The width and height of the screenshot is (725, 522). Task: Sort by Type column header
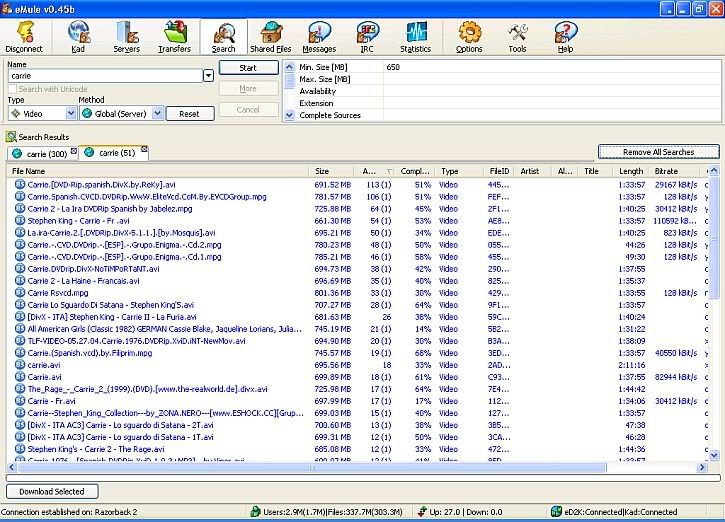pyautogui.click(x=460, y=171)
